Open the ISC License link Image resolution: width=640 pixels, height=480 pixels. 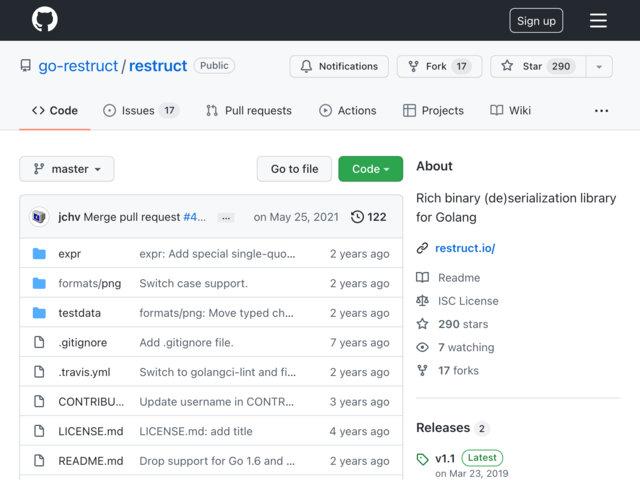(x=468, y=301)
